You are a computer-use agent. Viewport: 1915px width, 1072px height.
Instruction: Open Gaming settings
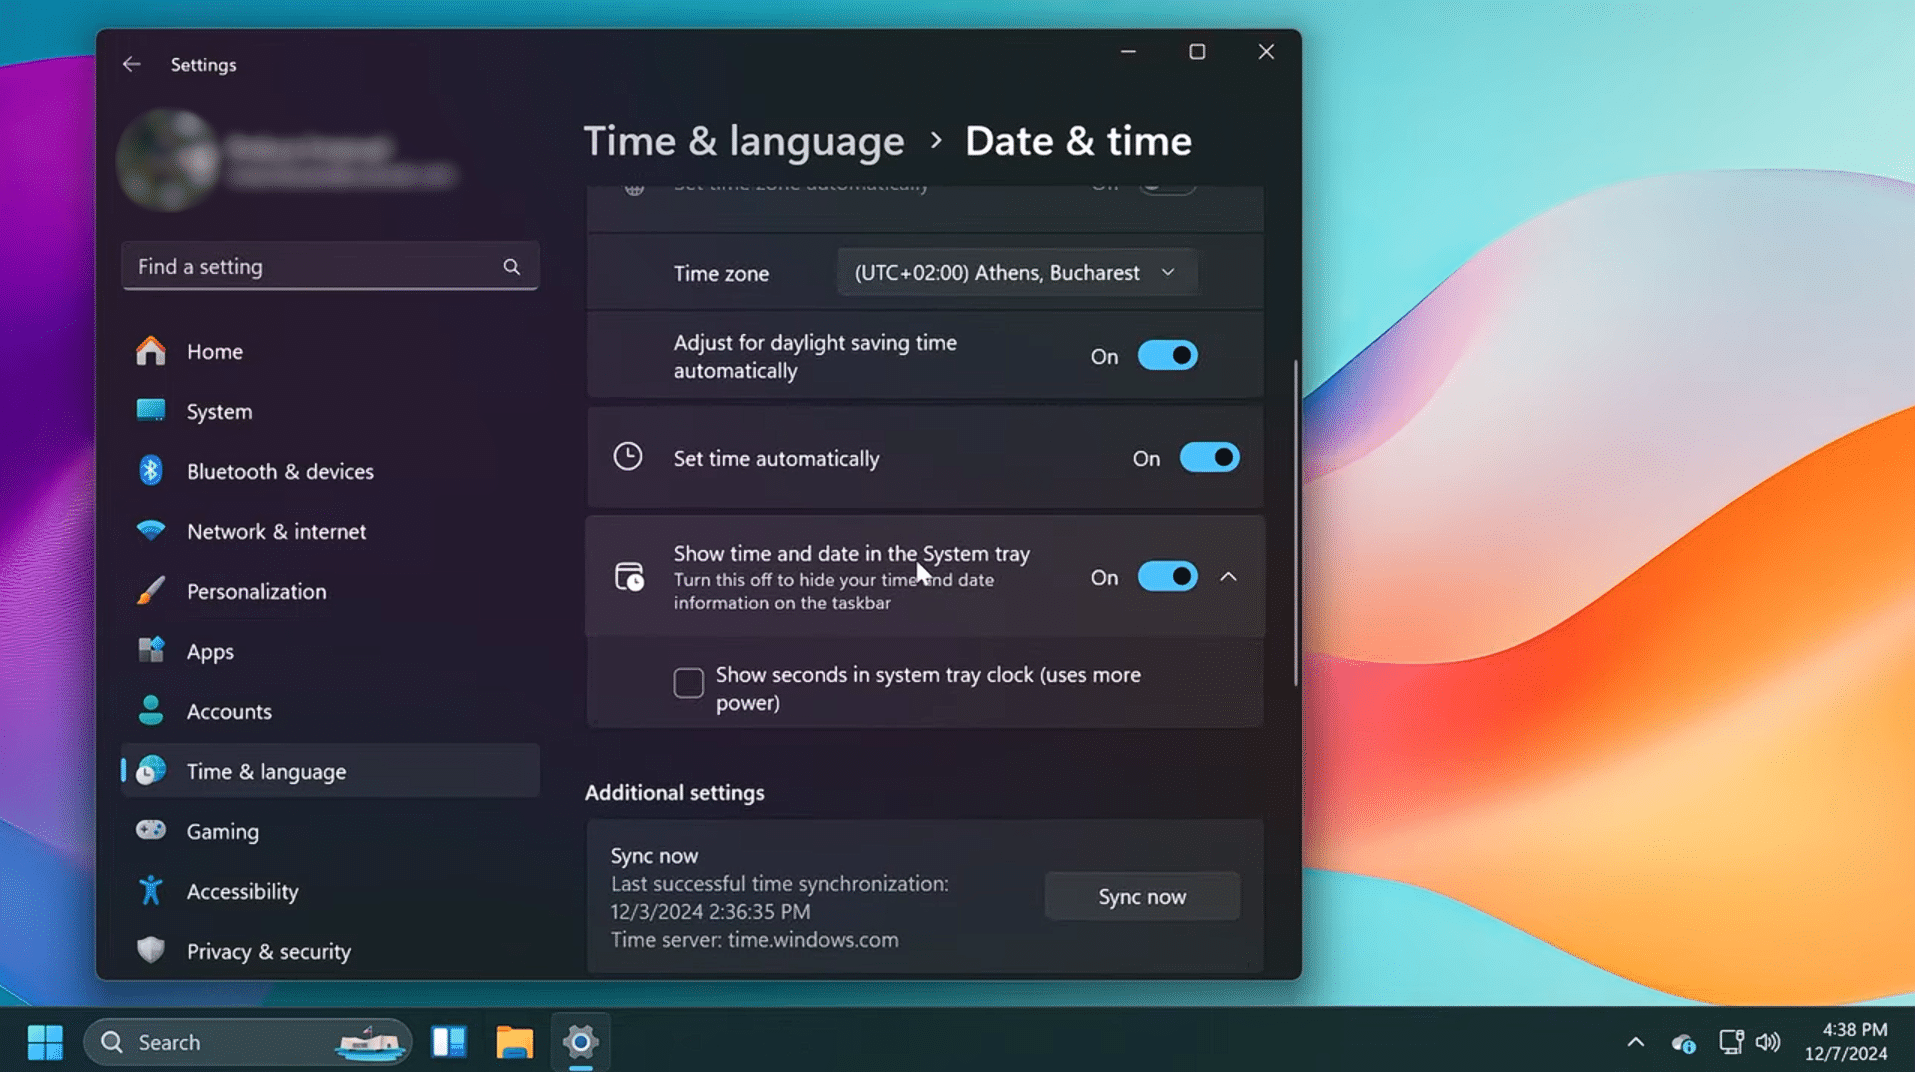(x=330, y=831)
